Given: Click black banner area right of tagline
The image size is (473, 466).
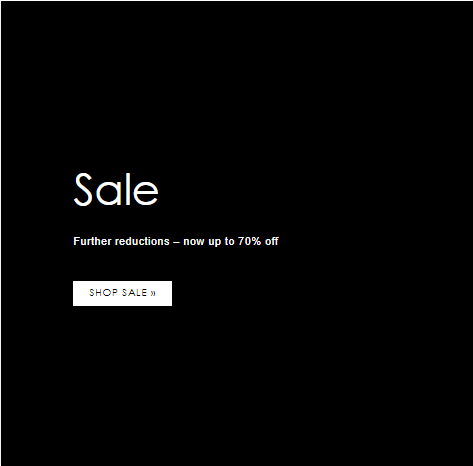Looking at the screenshot, I should [373, 241].
